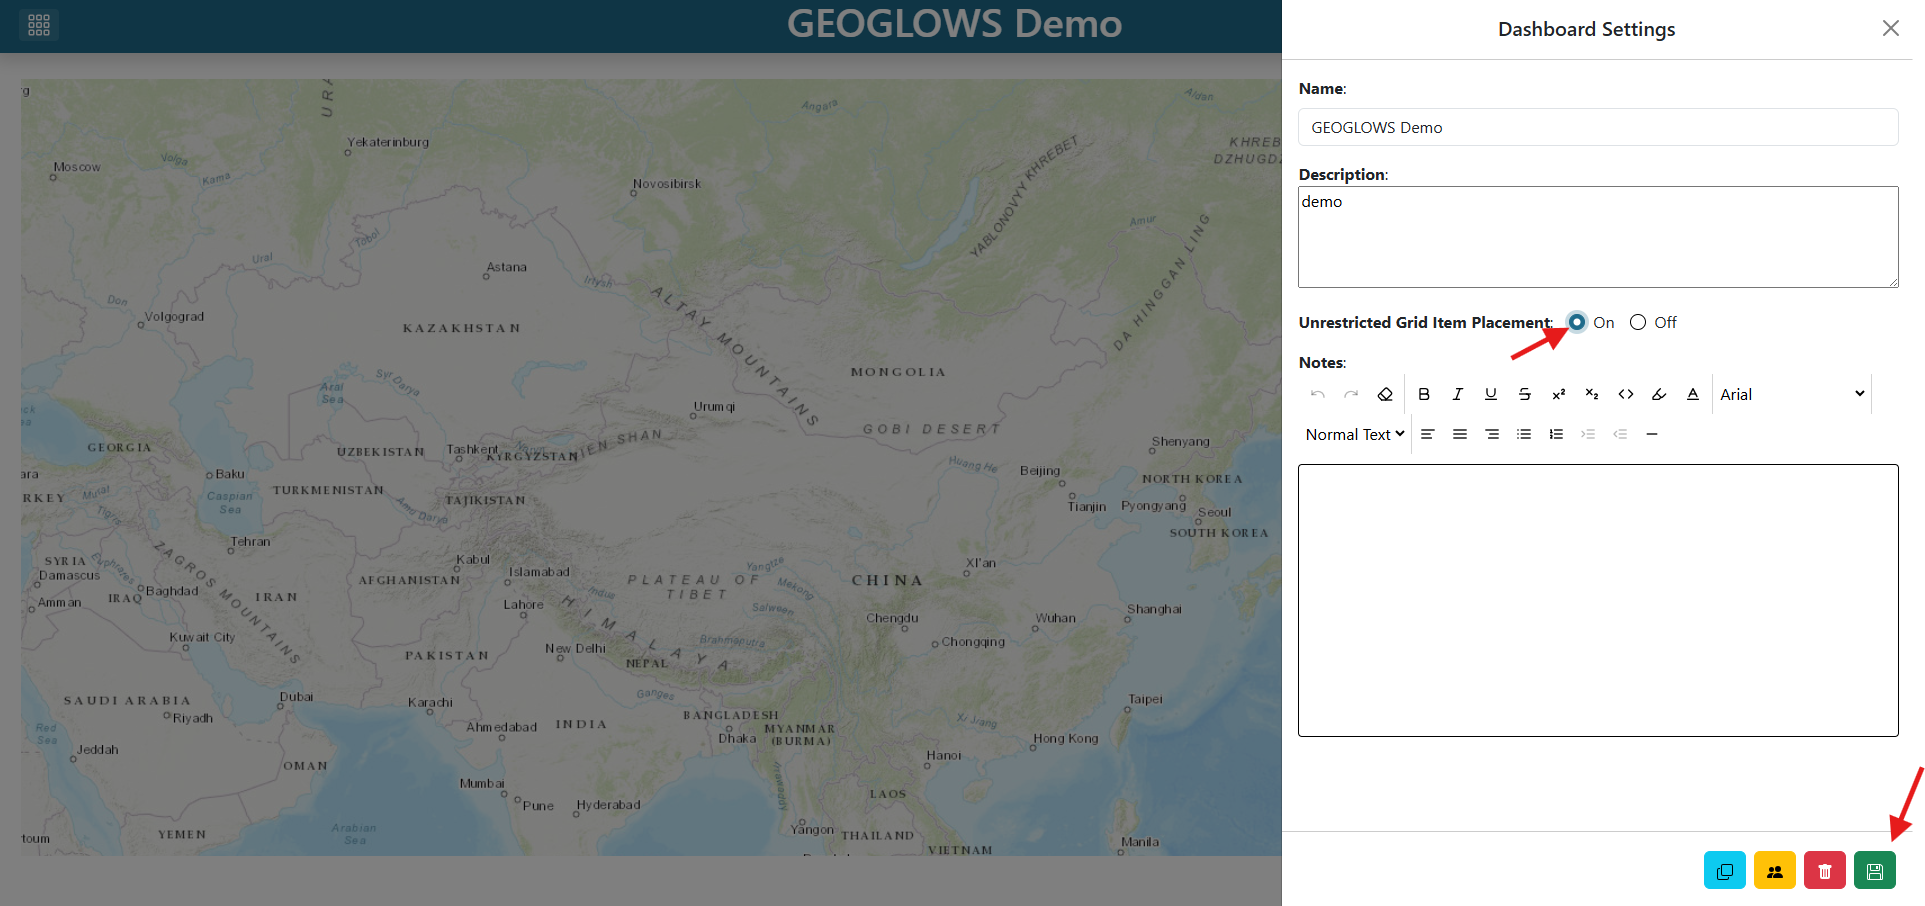Align notes text right
Screen dimensions: 1925x906
click(1492, 434)
